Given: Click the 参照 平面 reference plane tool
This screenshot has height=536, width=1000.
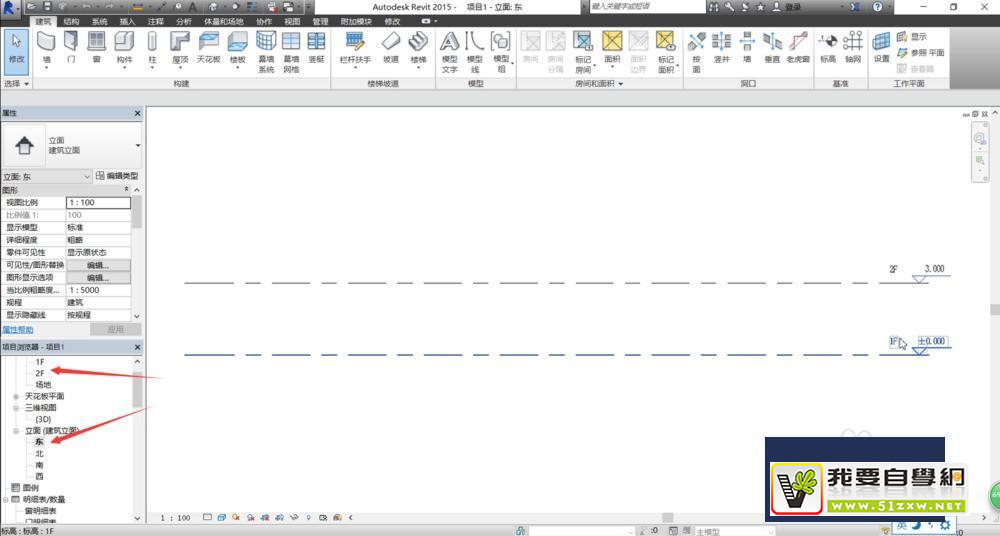Looking at the screenshot, I should (920, 52).
